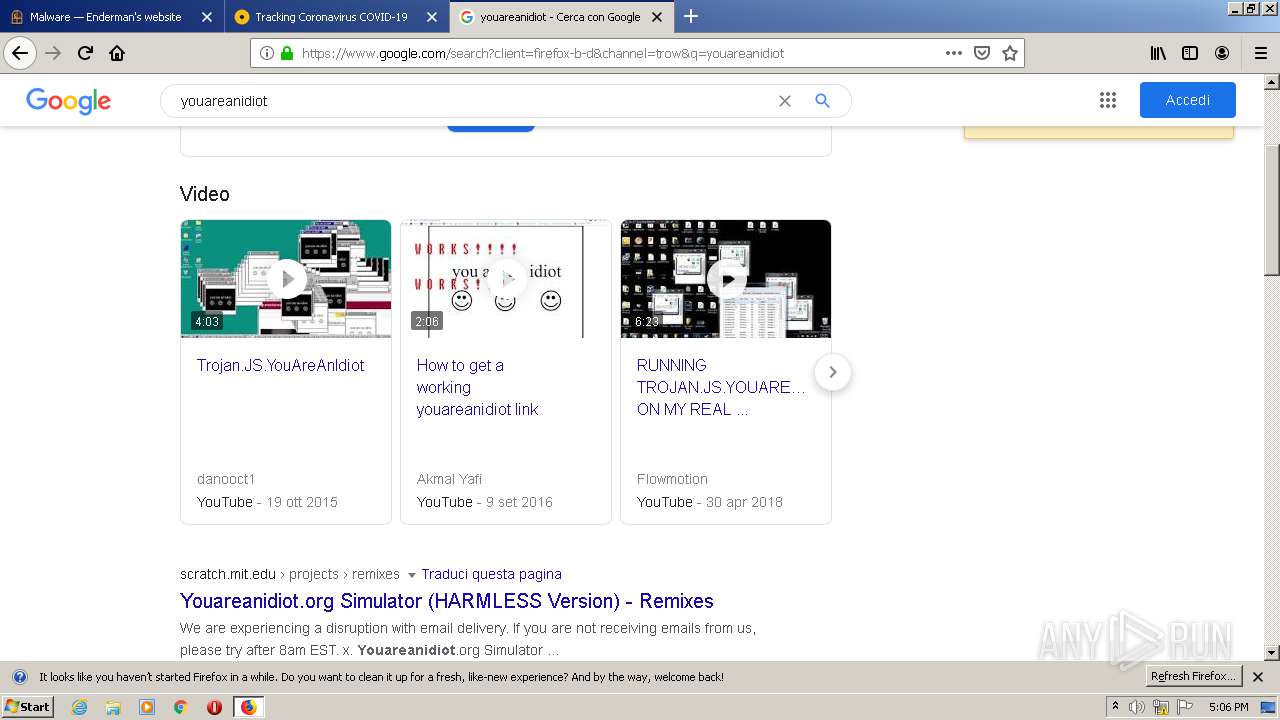Open Internet Explorer from the taskbar
Screen dimensions: 1280x720
pos(79,707)
